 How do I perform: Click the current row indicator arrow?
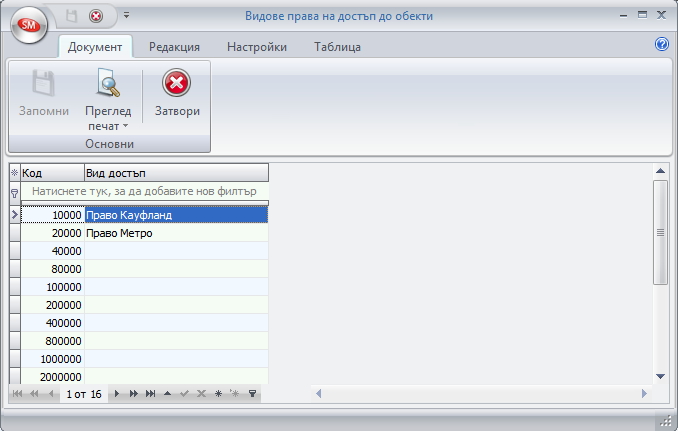tap(15, 214)
